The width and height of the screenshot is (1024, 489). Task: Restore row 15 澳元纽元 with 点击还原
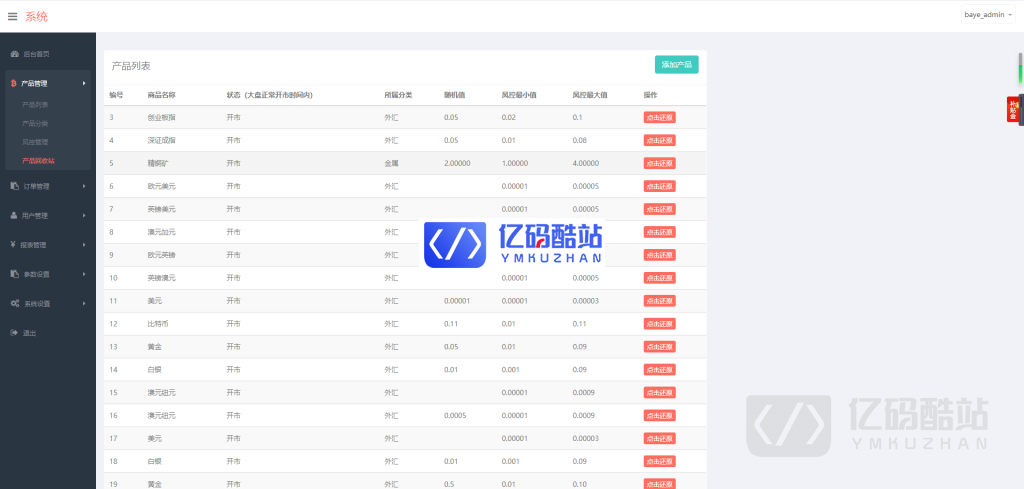[660, 392]
